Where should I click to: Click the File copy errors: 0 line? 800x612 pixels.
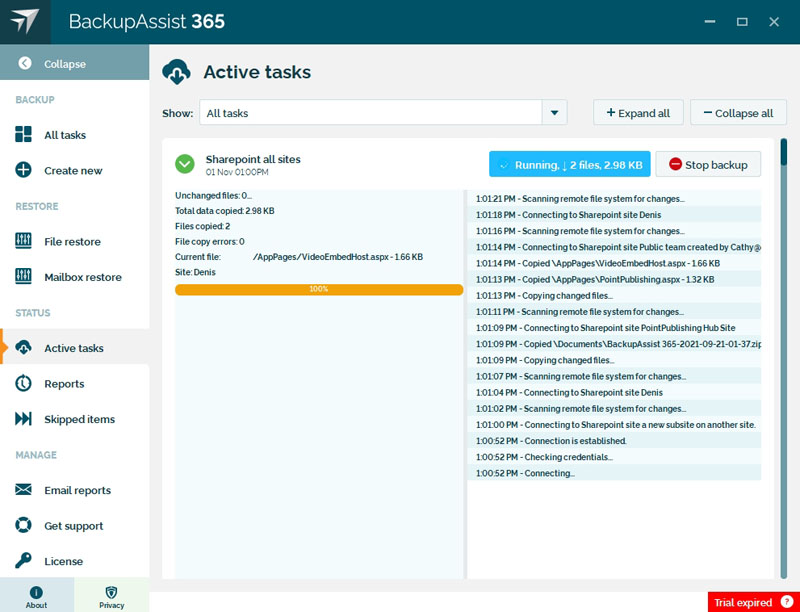pyautogui.click(x=210, y=241)
